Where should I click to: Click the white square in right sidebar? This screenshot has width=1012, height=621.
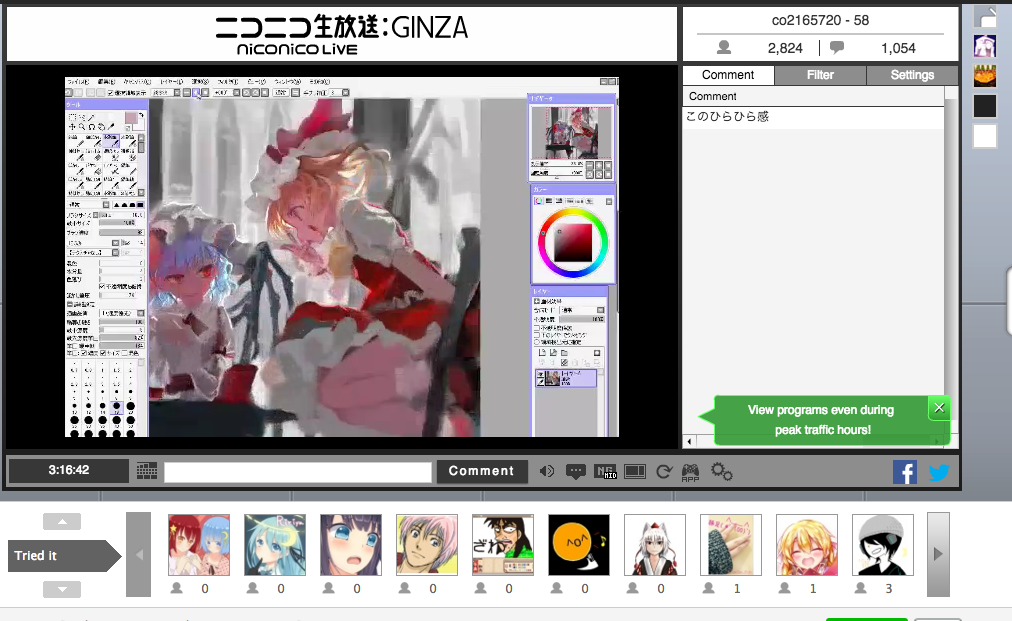[985, 136]
